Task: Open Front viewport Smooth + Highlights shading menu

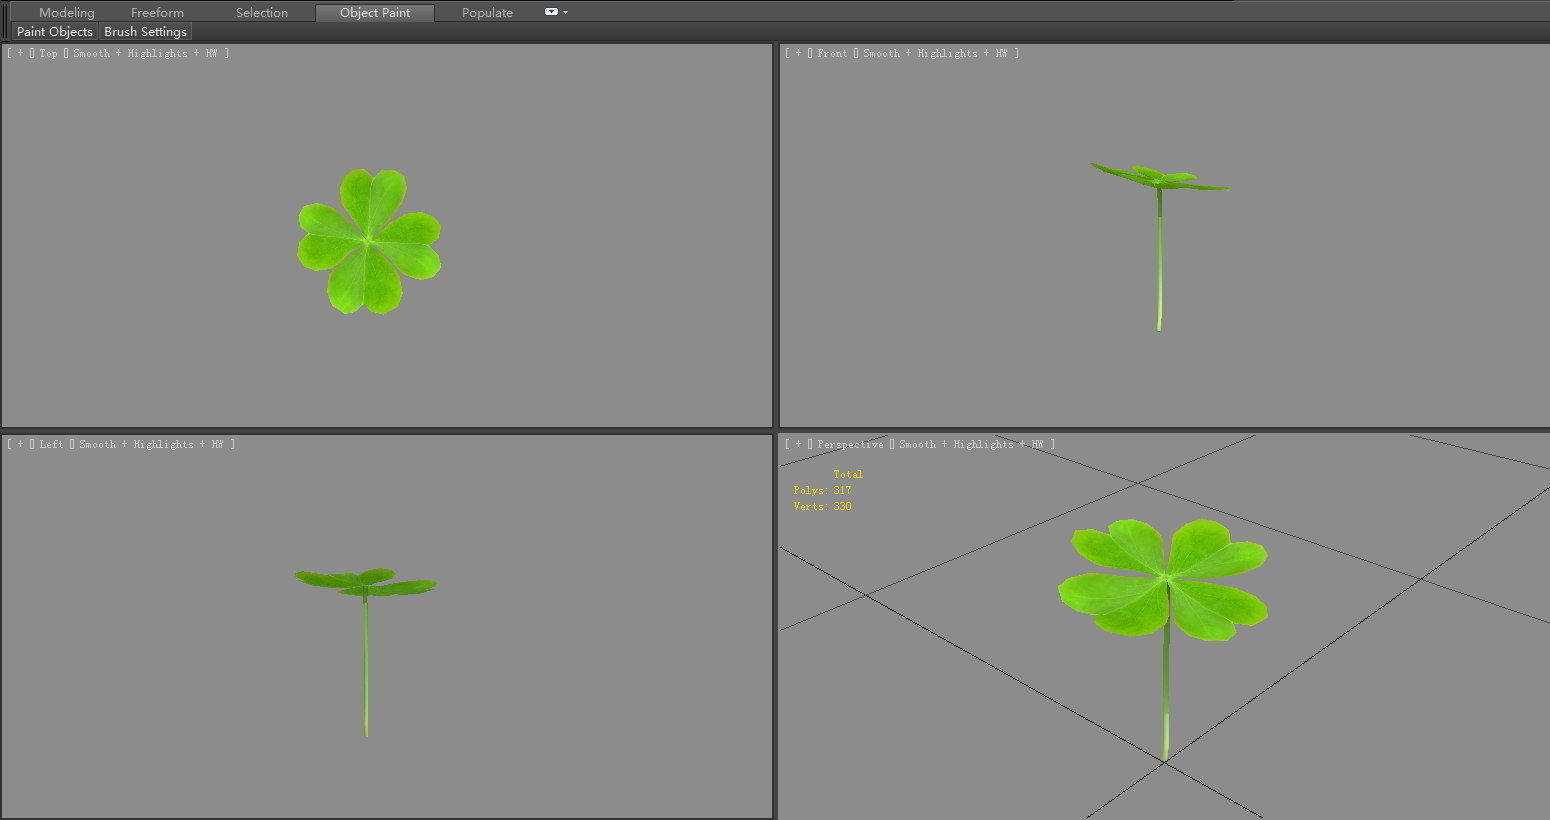Action: [935, 54]
